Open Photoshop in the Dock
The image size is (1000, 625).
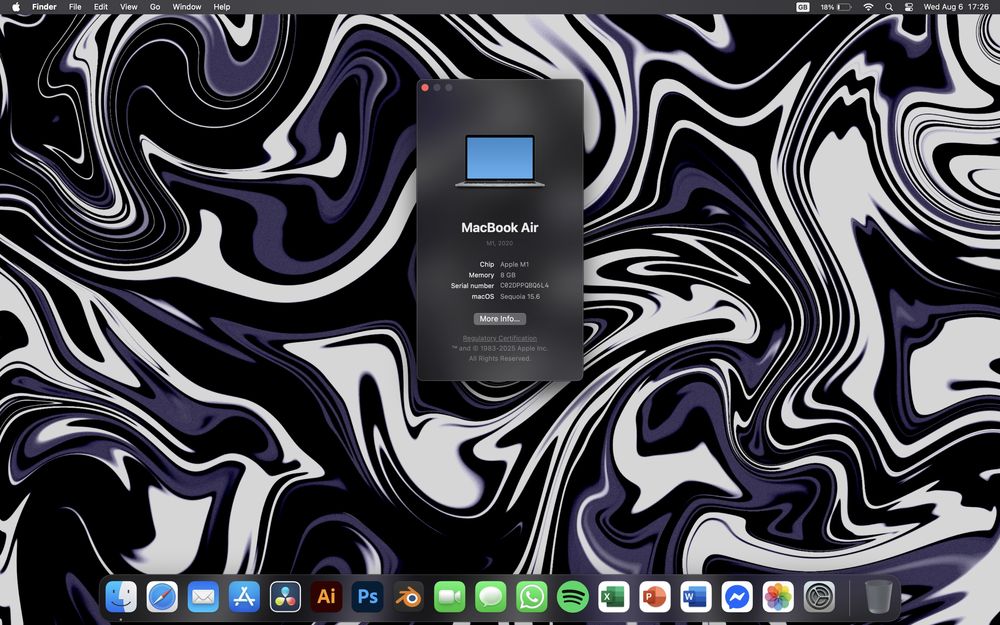(367, 597)
